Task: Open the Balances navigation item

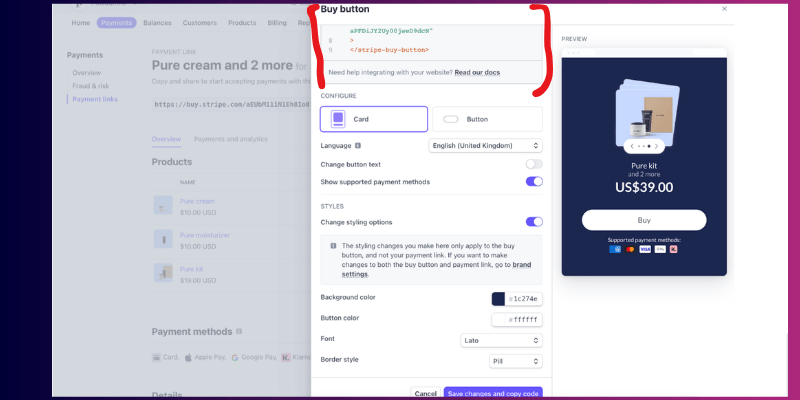Action: coord(157,22)
